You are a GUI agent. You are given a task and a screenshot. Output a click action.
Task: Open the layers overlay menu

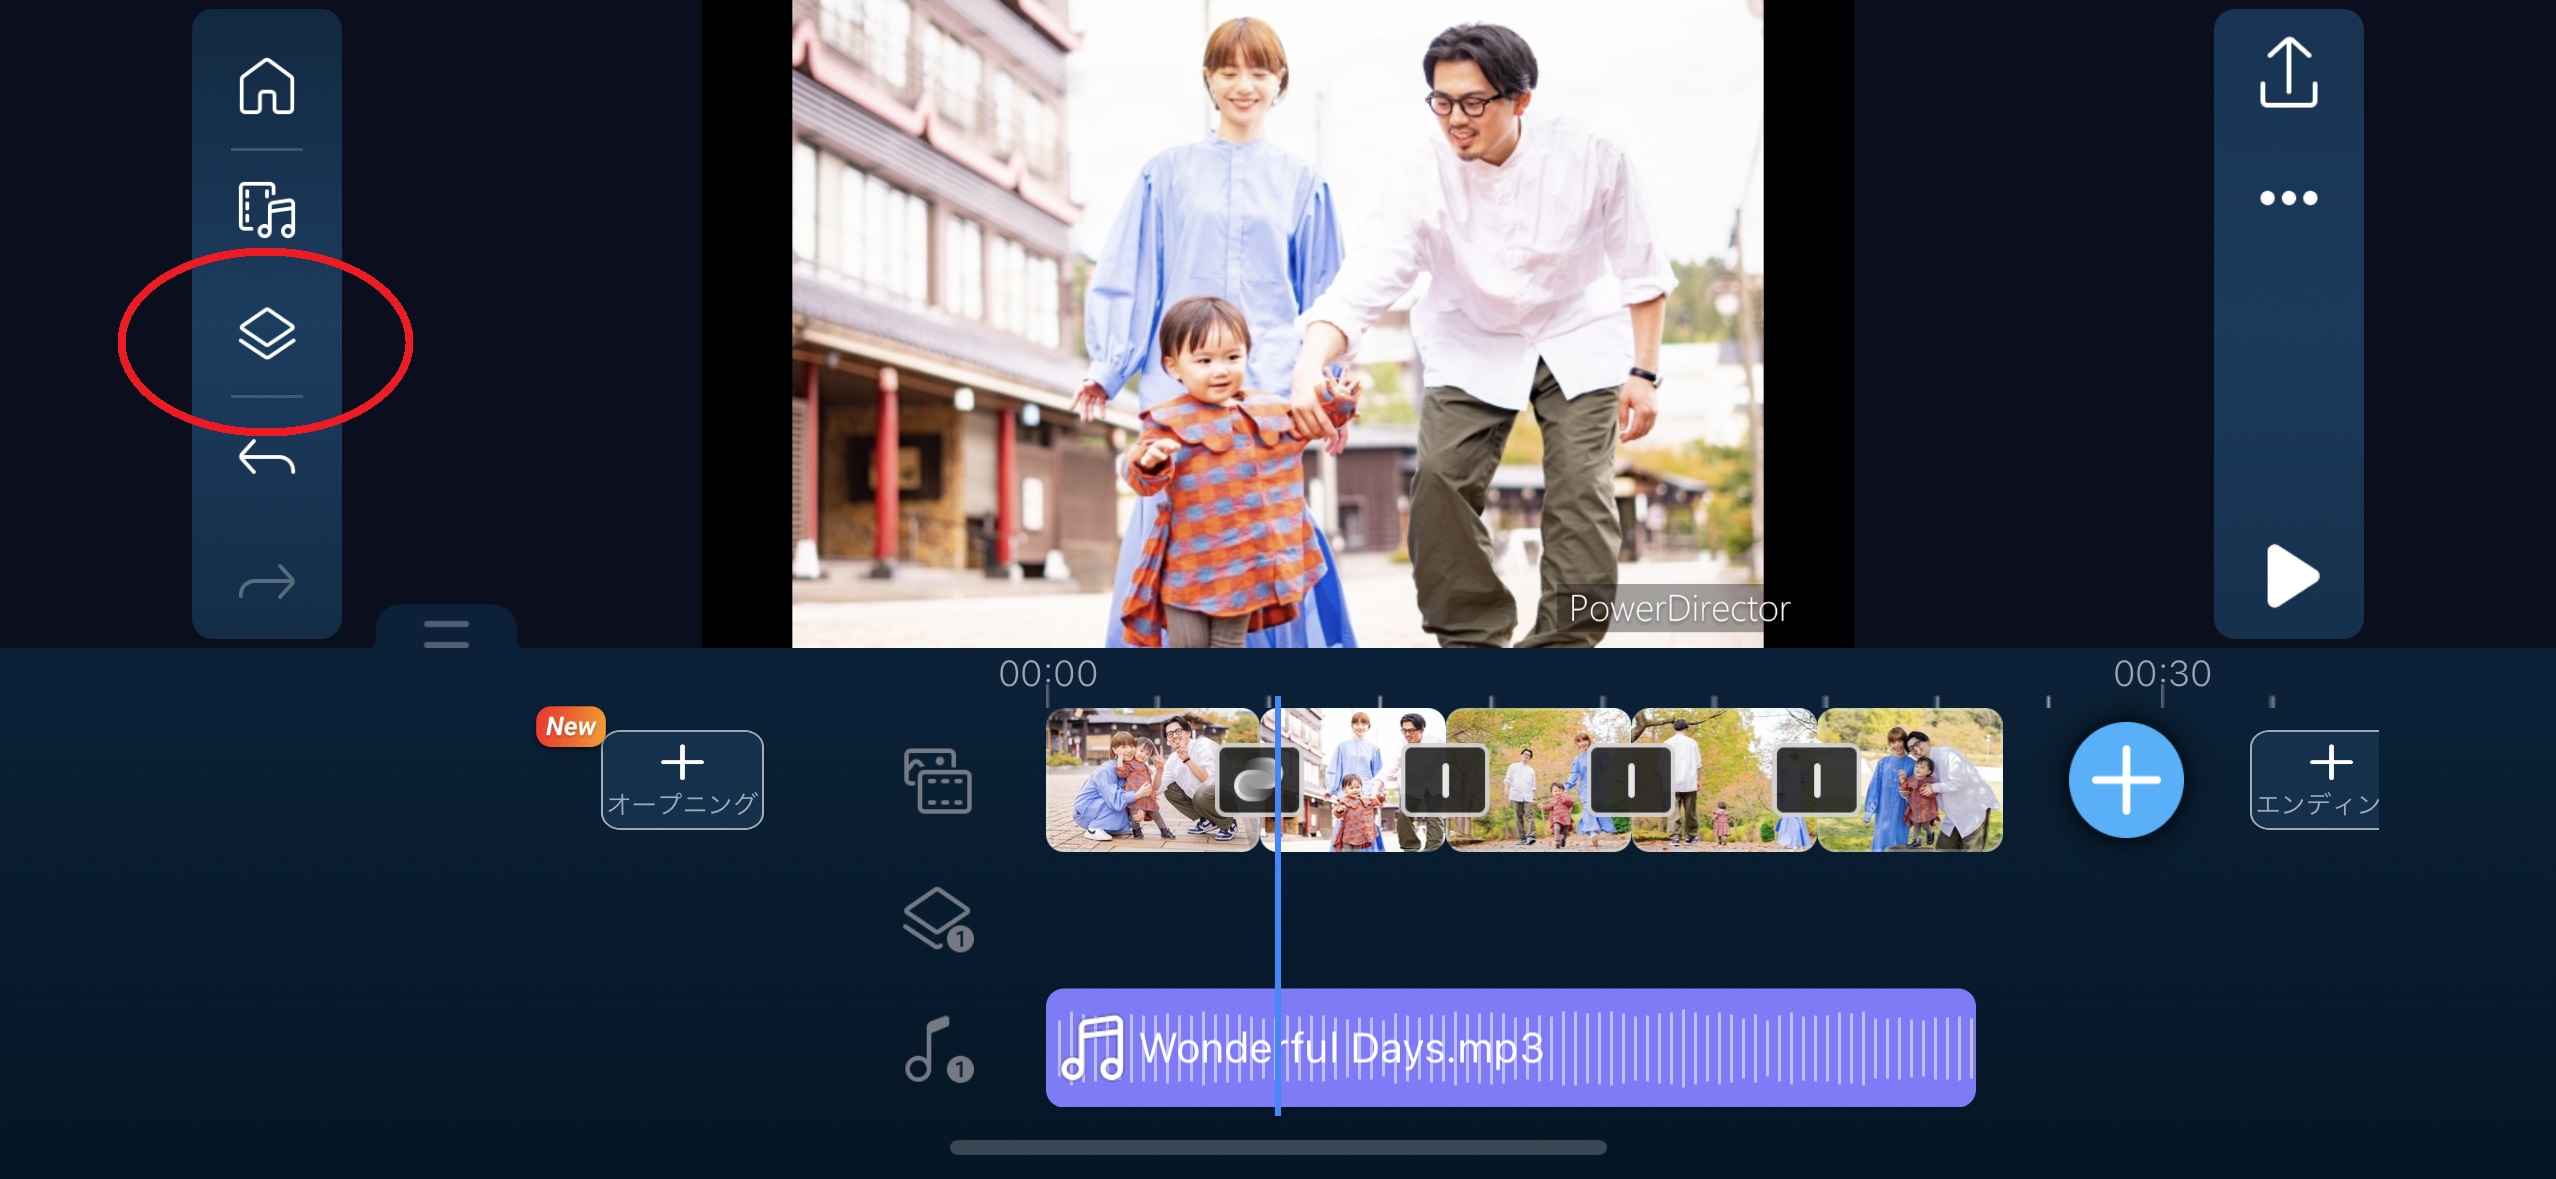click(x=266, y=334)
